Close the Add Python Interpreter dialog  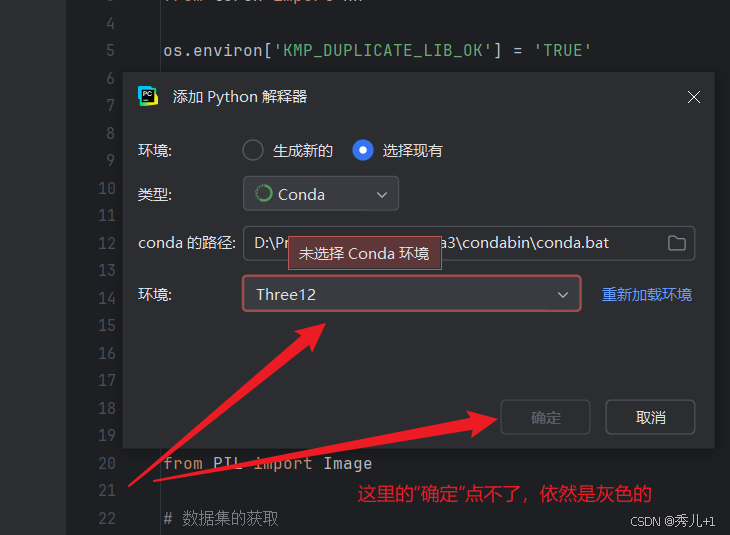point(694,97)
